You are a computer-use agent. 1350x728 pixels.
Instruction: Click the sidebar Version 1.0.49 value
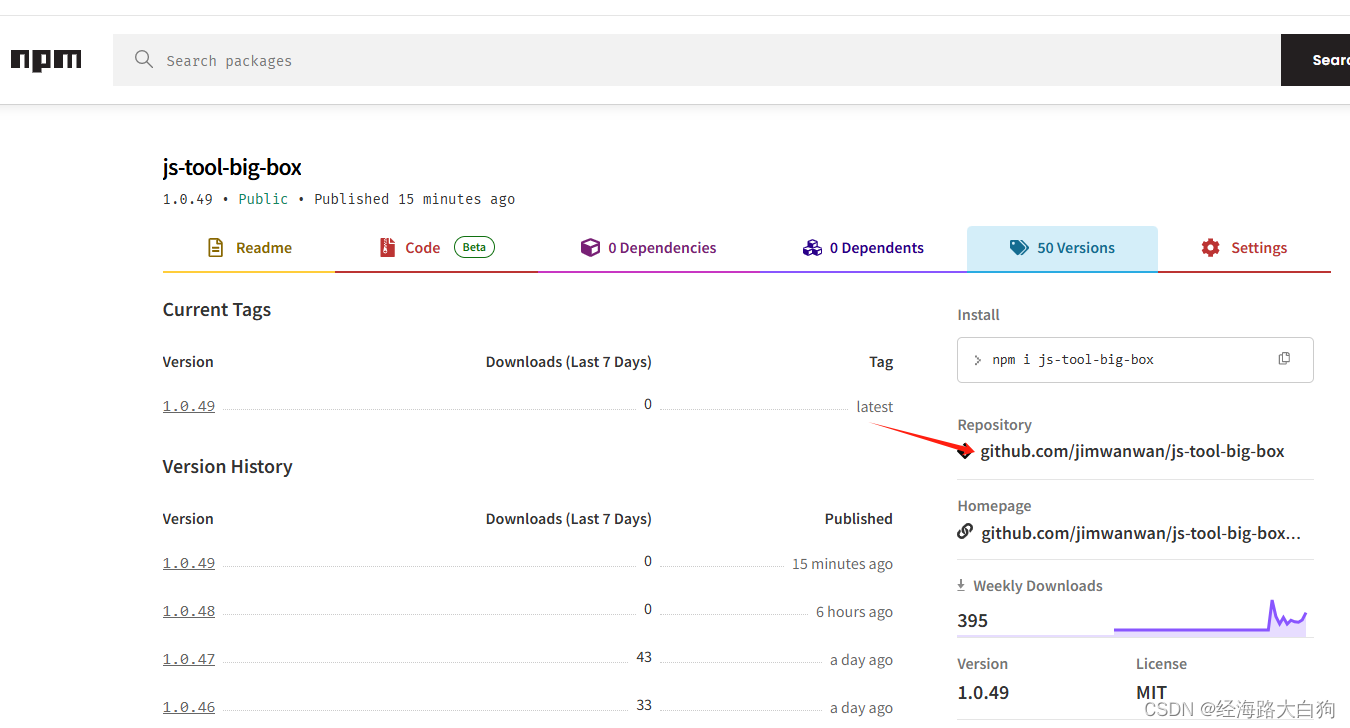pyautogui.click(x=983, y=692)
